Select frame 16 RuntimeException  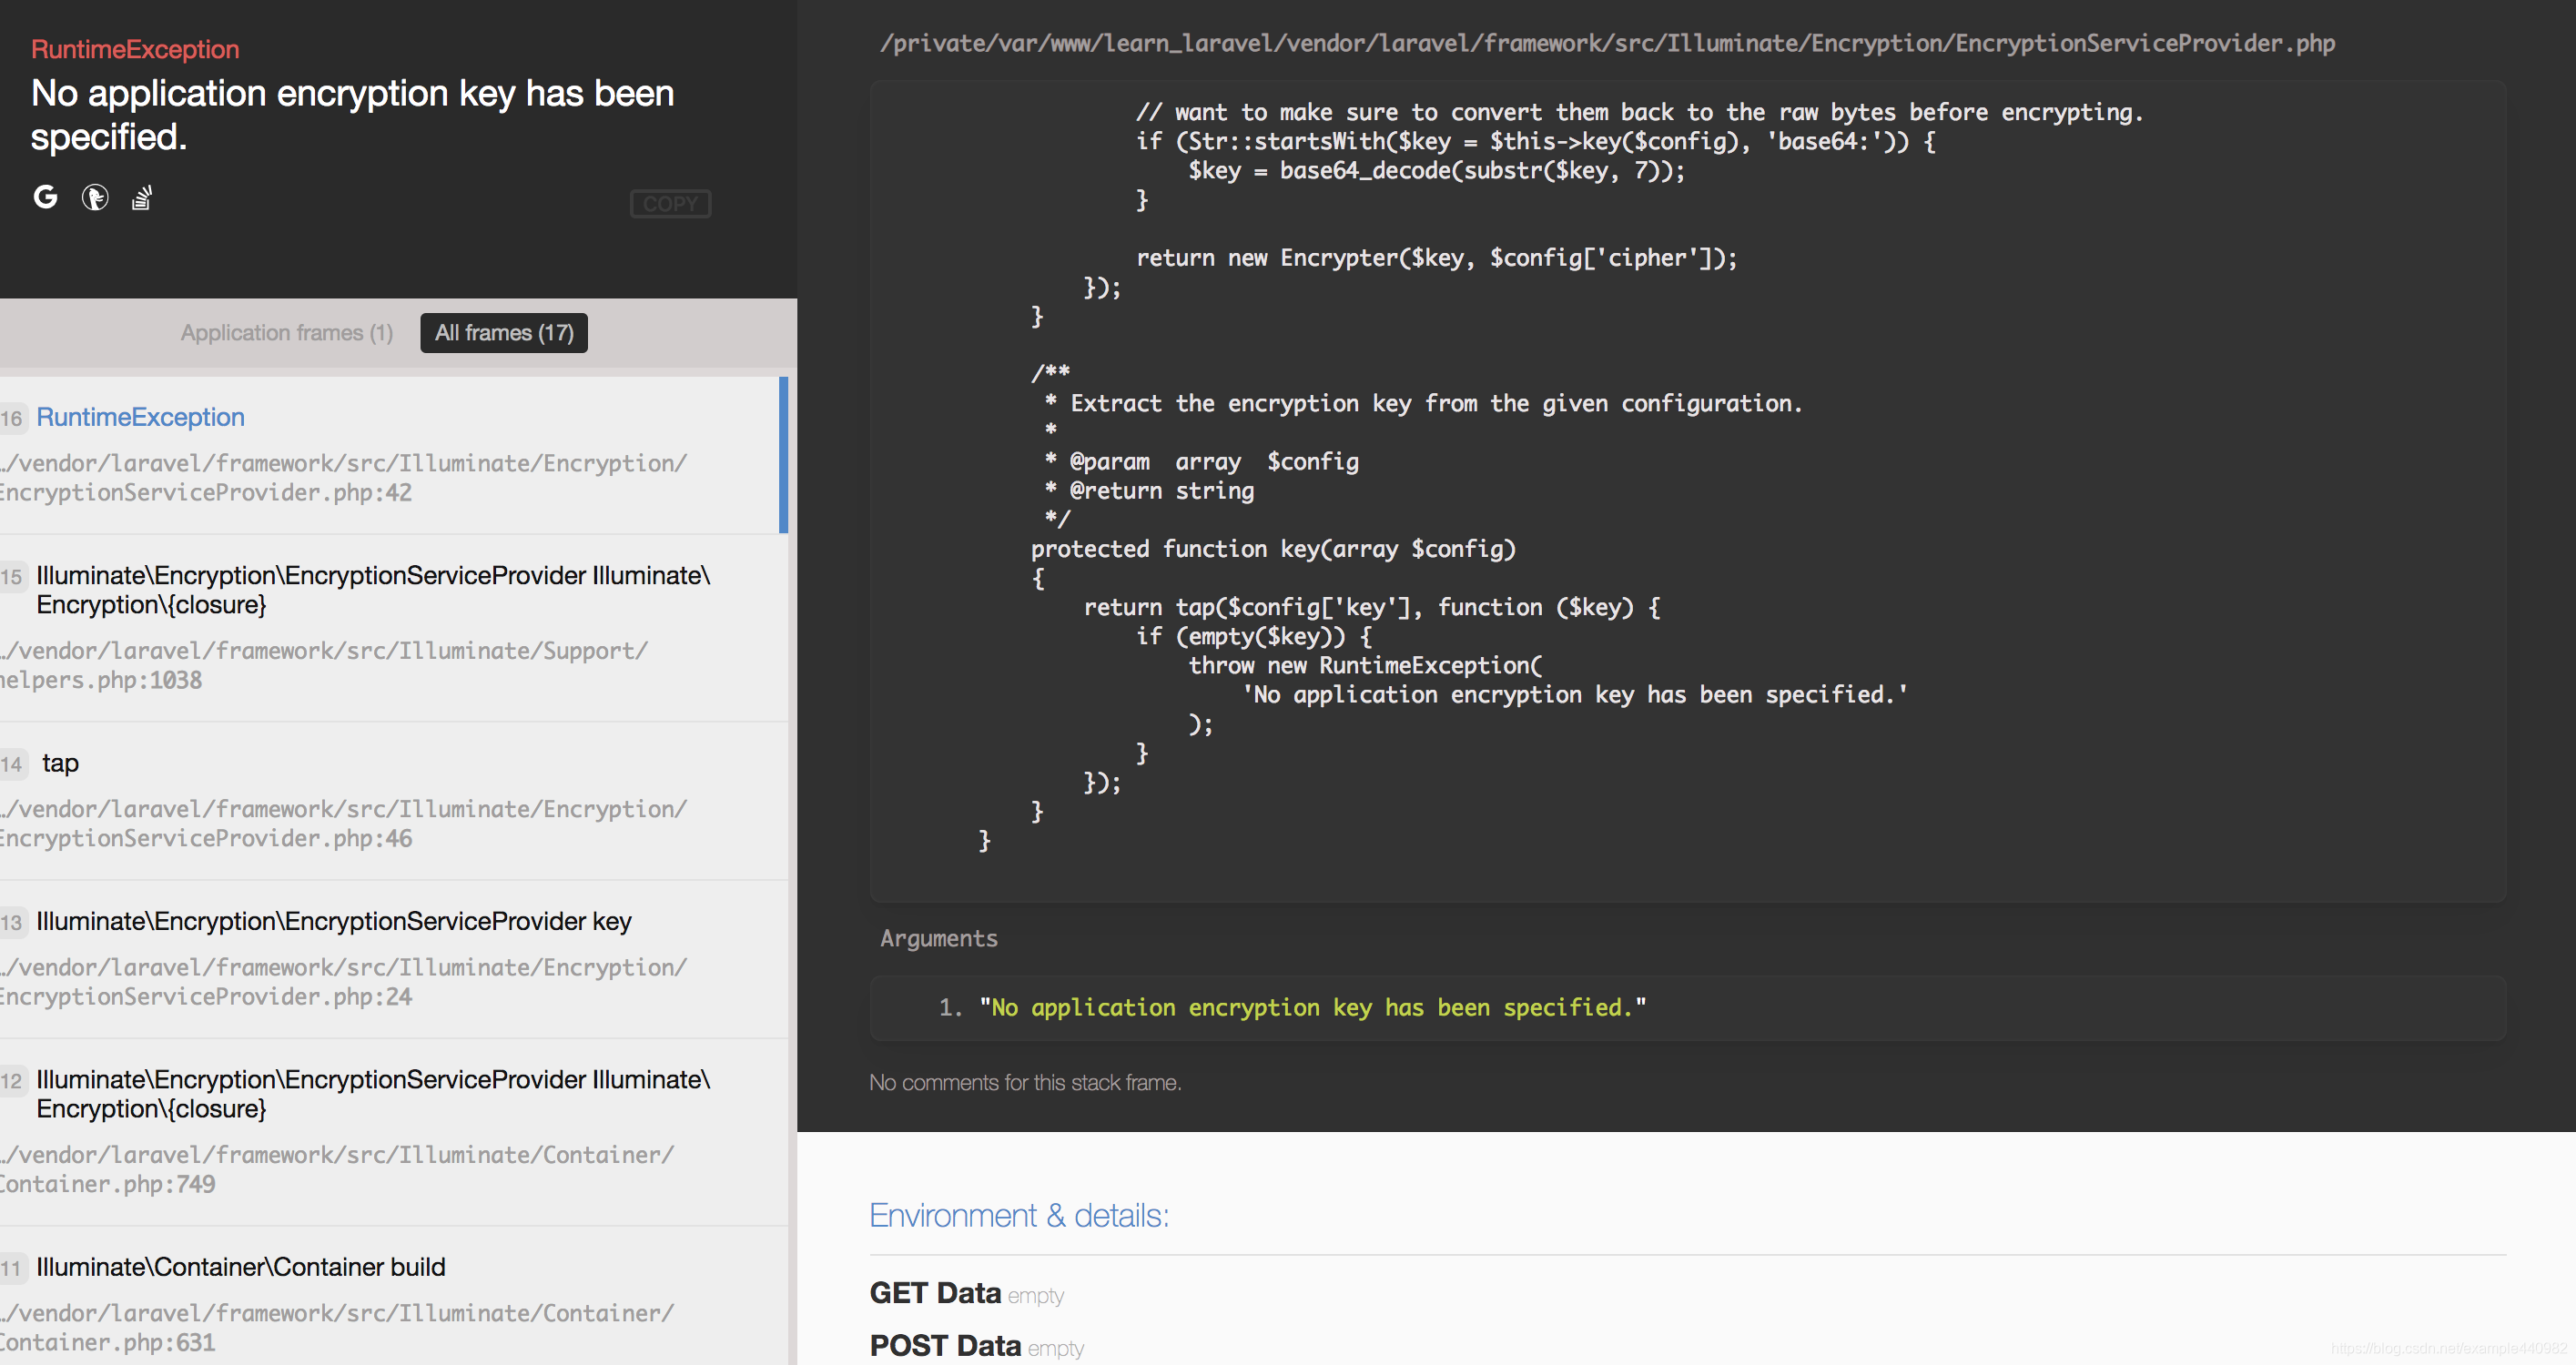tap(140, 417)
